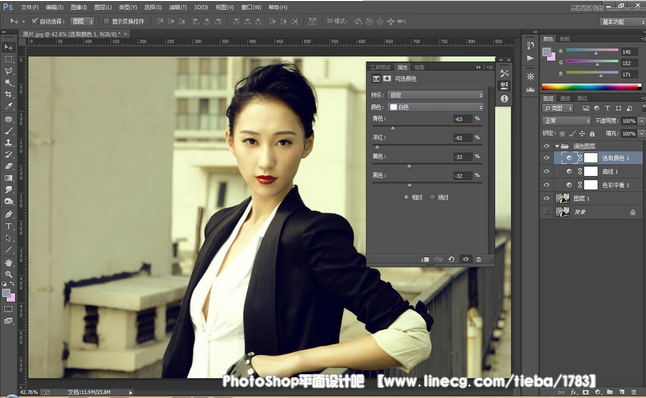
Task: Hide the 选取颜色 1 layer
Action: coord(547,158)
